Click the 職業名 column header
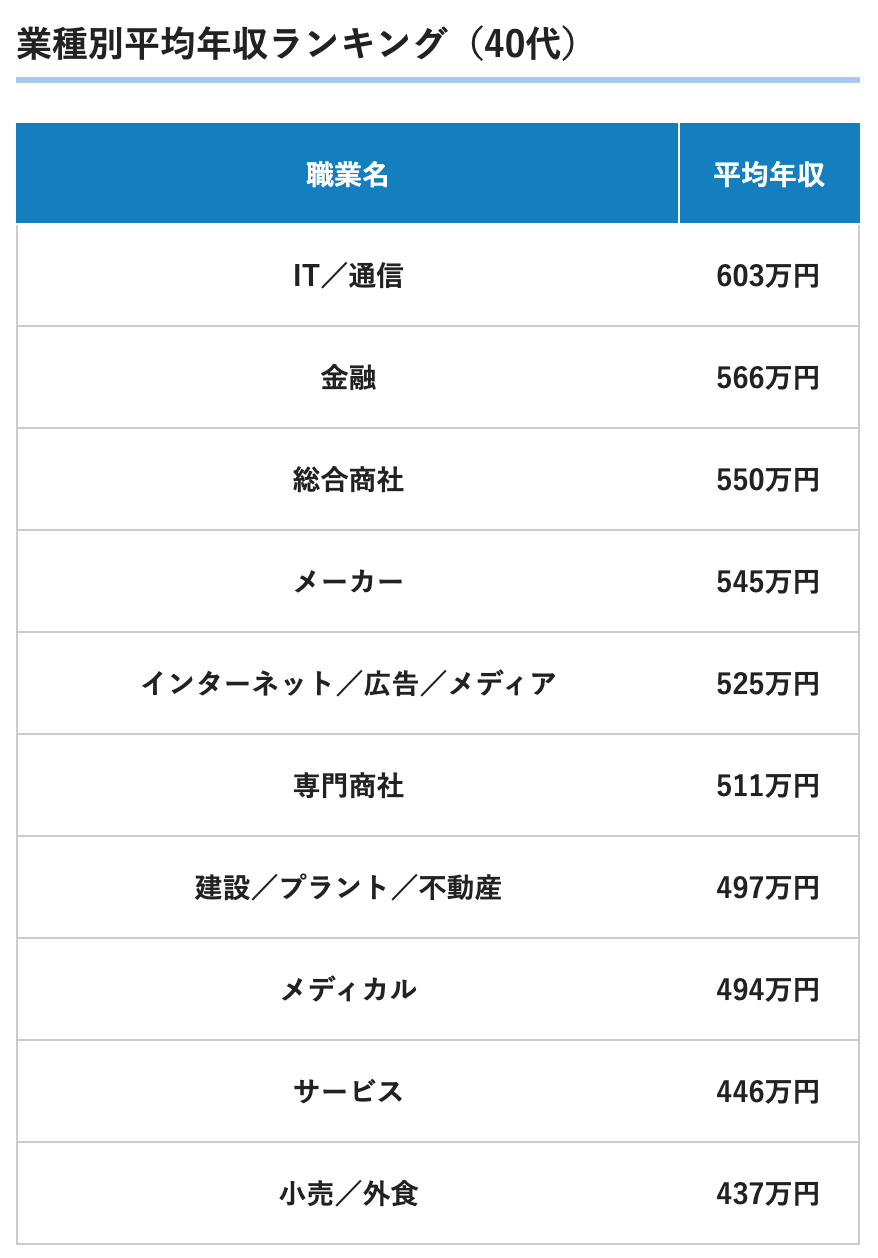Viewport: 878px width, 1258px height. [x=347, y=175]
